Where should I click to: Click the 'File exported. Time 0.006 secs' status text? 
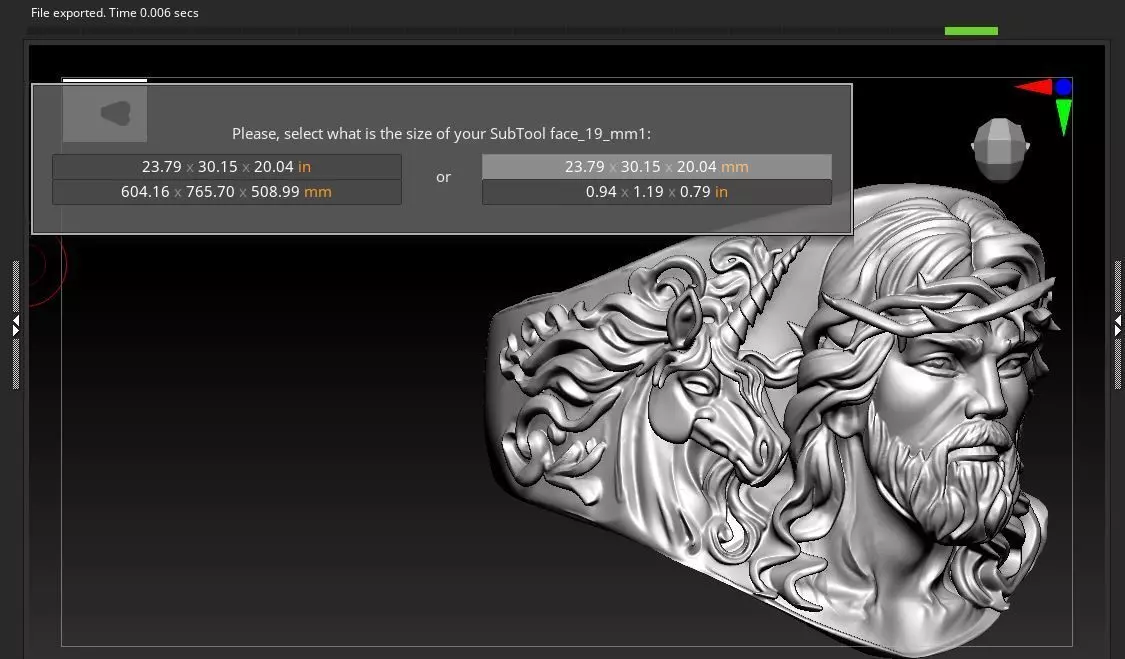(x=115, y=13)
